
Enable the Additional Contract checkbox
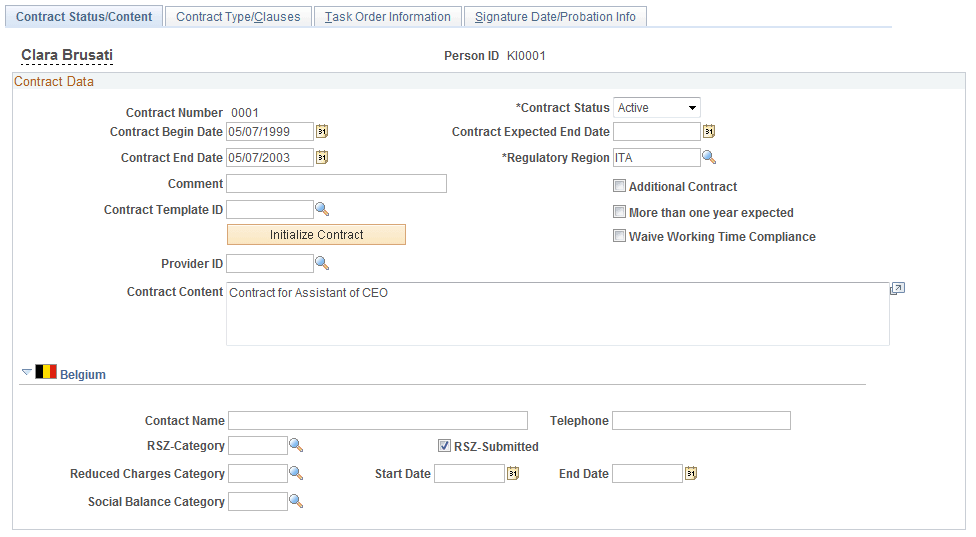[619, 186]
